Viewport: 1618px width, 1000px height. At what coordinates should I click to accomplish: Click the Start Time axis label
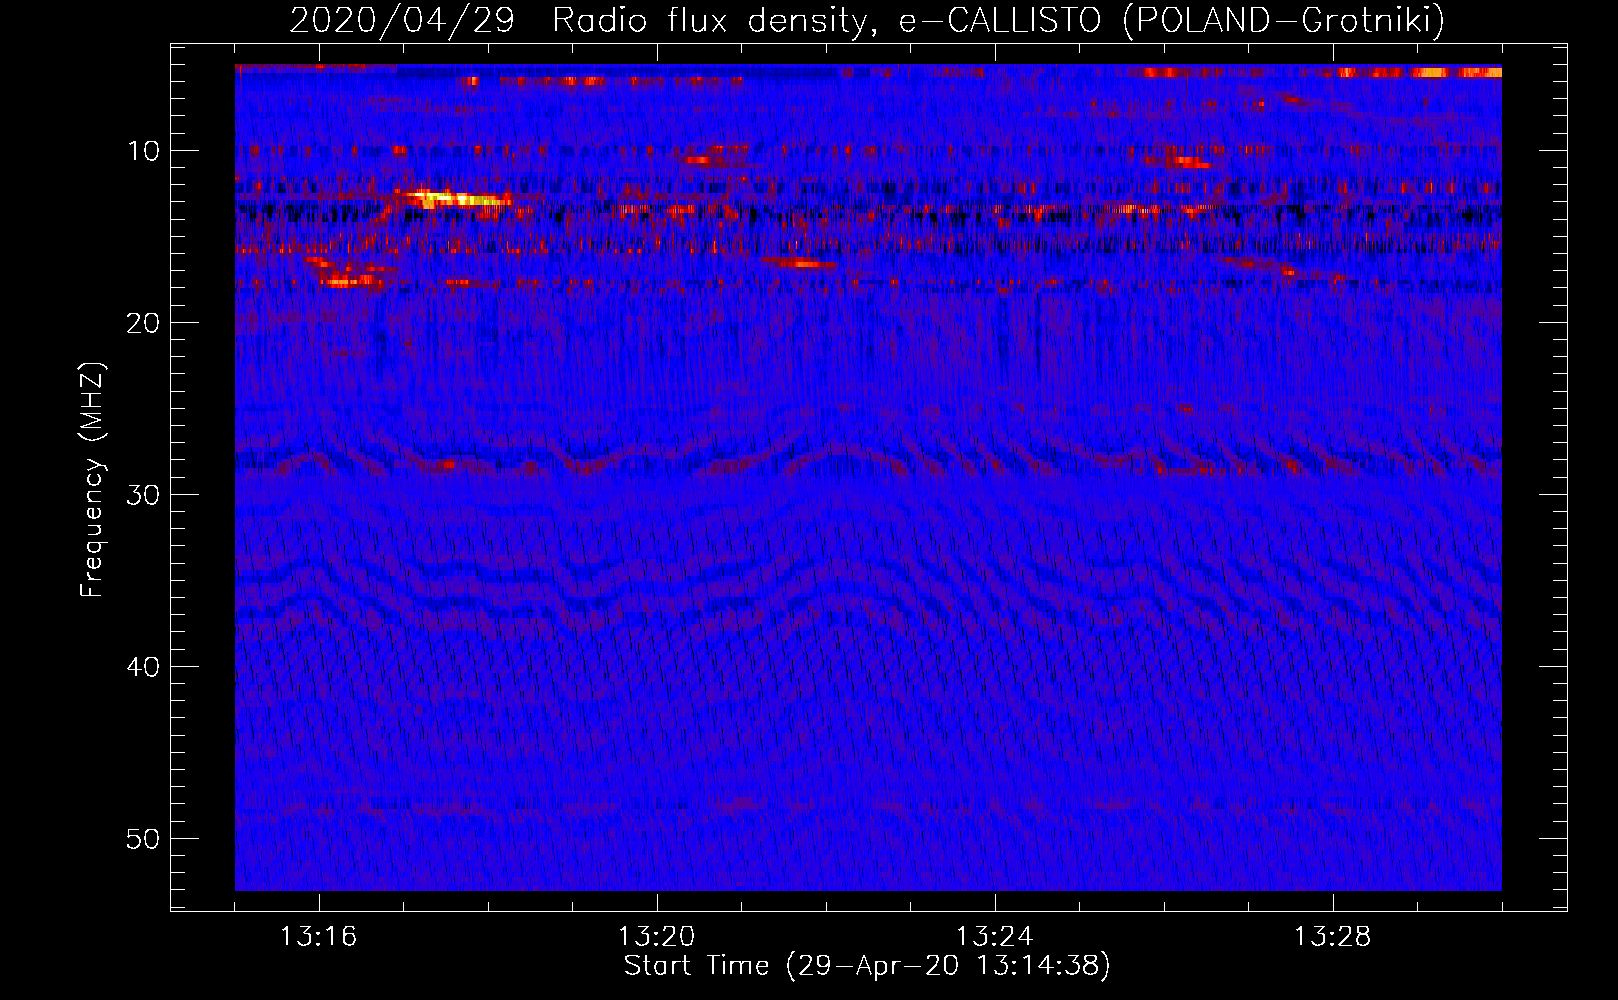coord(867,966)
